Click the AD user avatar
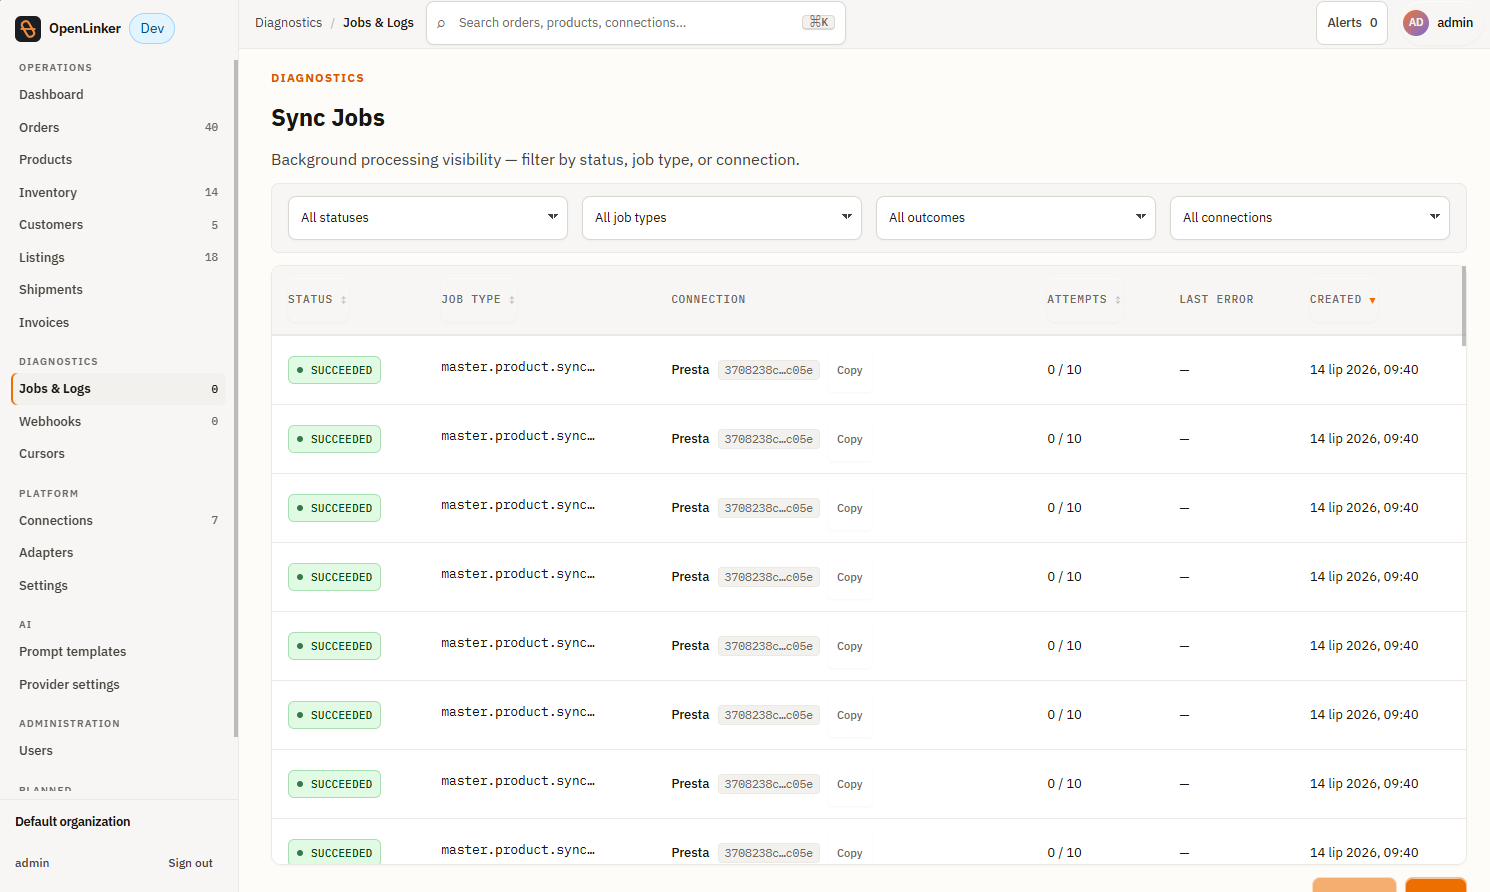The height and width of the screenshot is (892, 1490). click(1416, 23)
